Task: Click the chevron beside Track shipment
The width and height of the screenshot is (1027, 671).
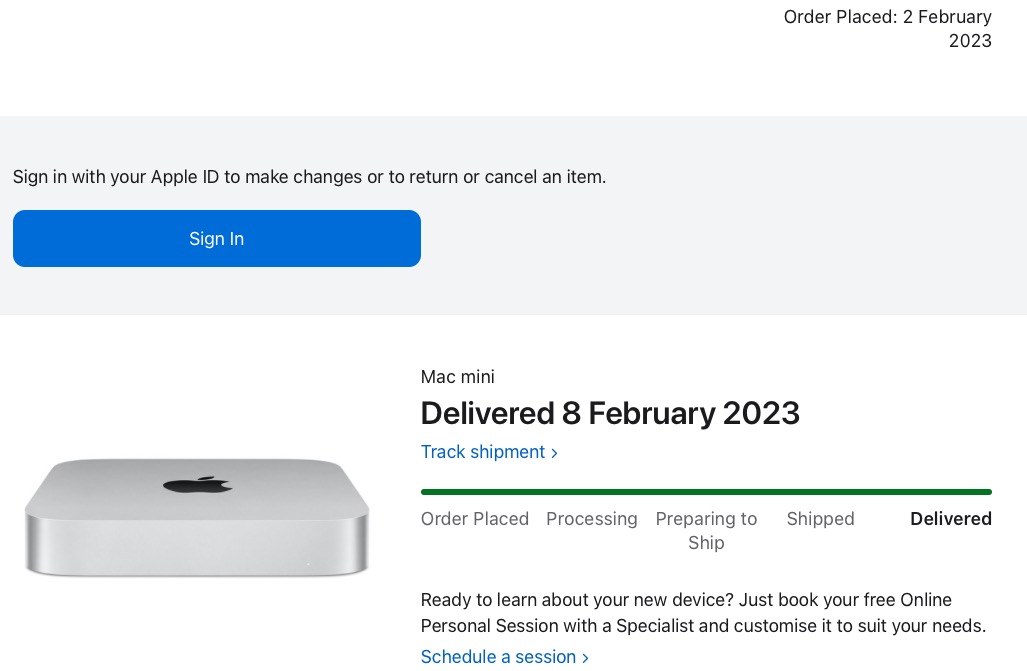Action: (554, 453)
